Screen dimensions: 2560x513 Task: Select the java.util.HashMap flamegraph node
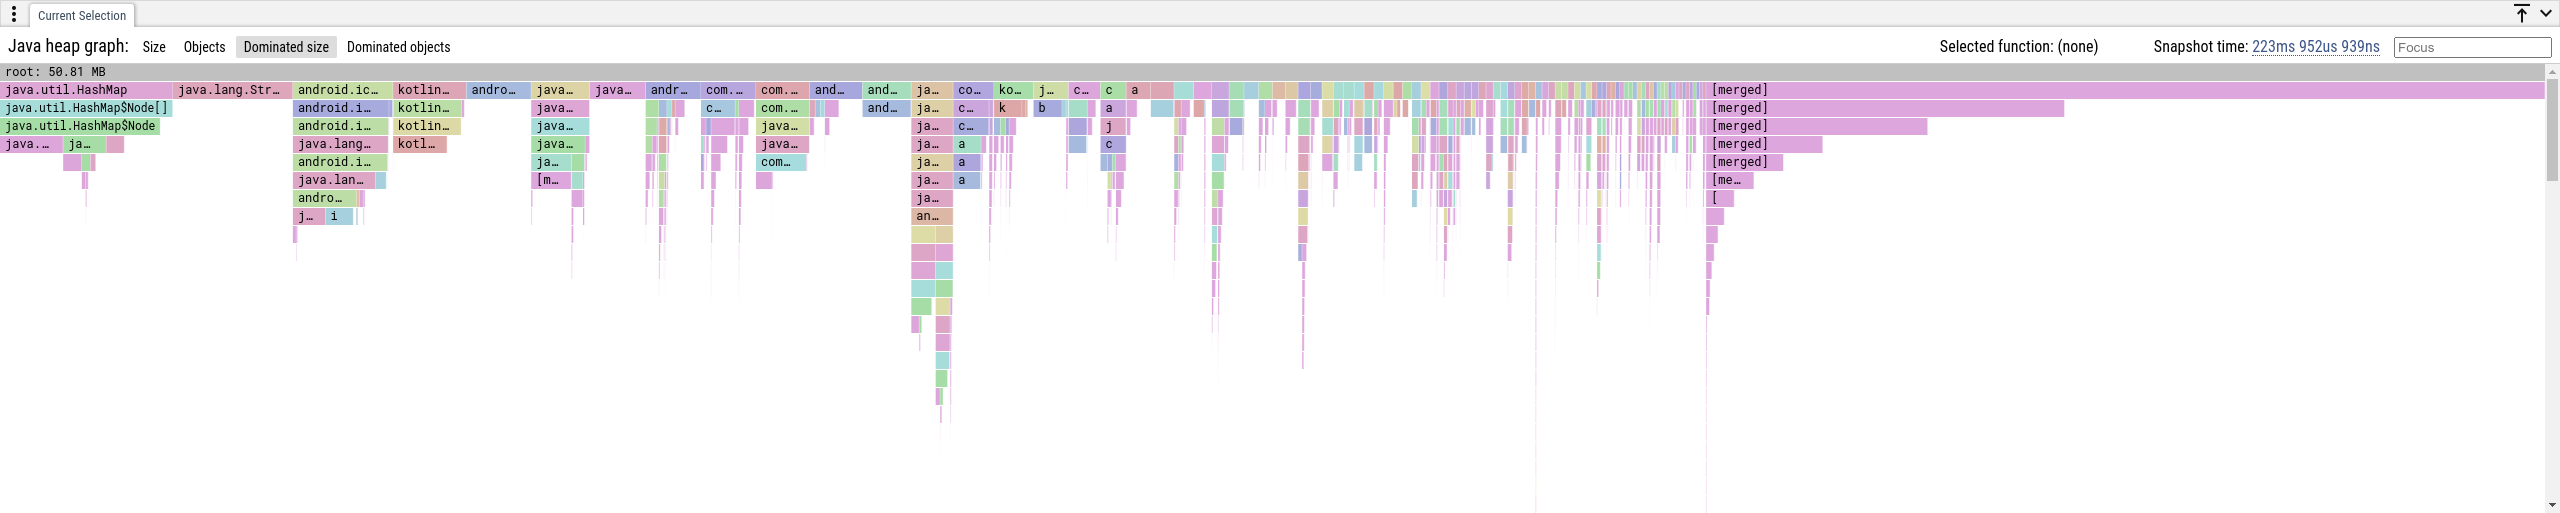pos(86,90)
